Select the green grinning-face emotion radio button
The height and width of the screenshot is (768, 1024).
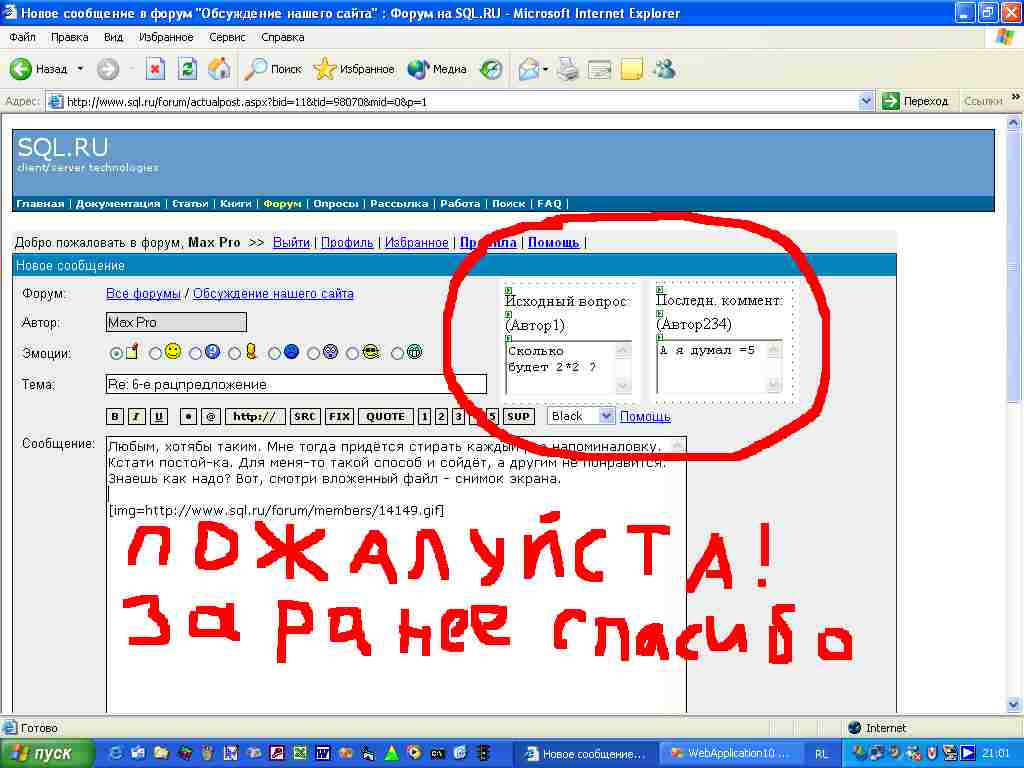(x=397, y=353)
